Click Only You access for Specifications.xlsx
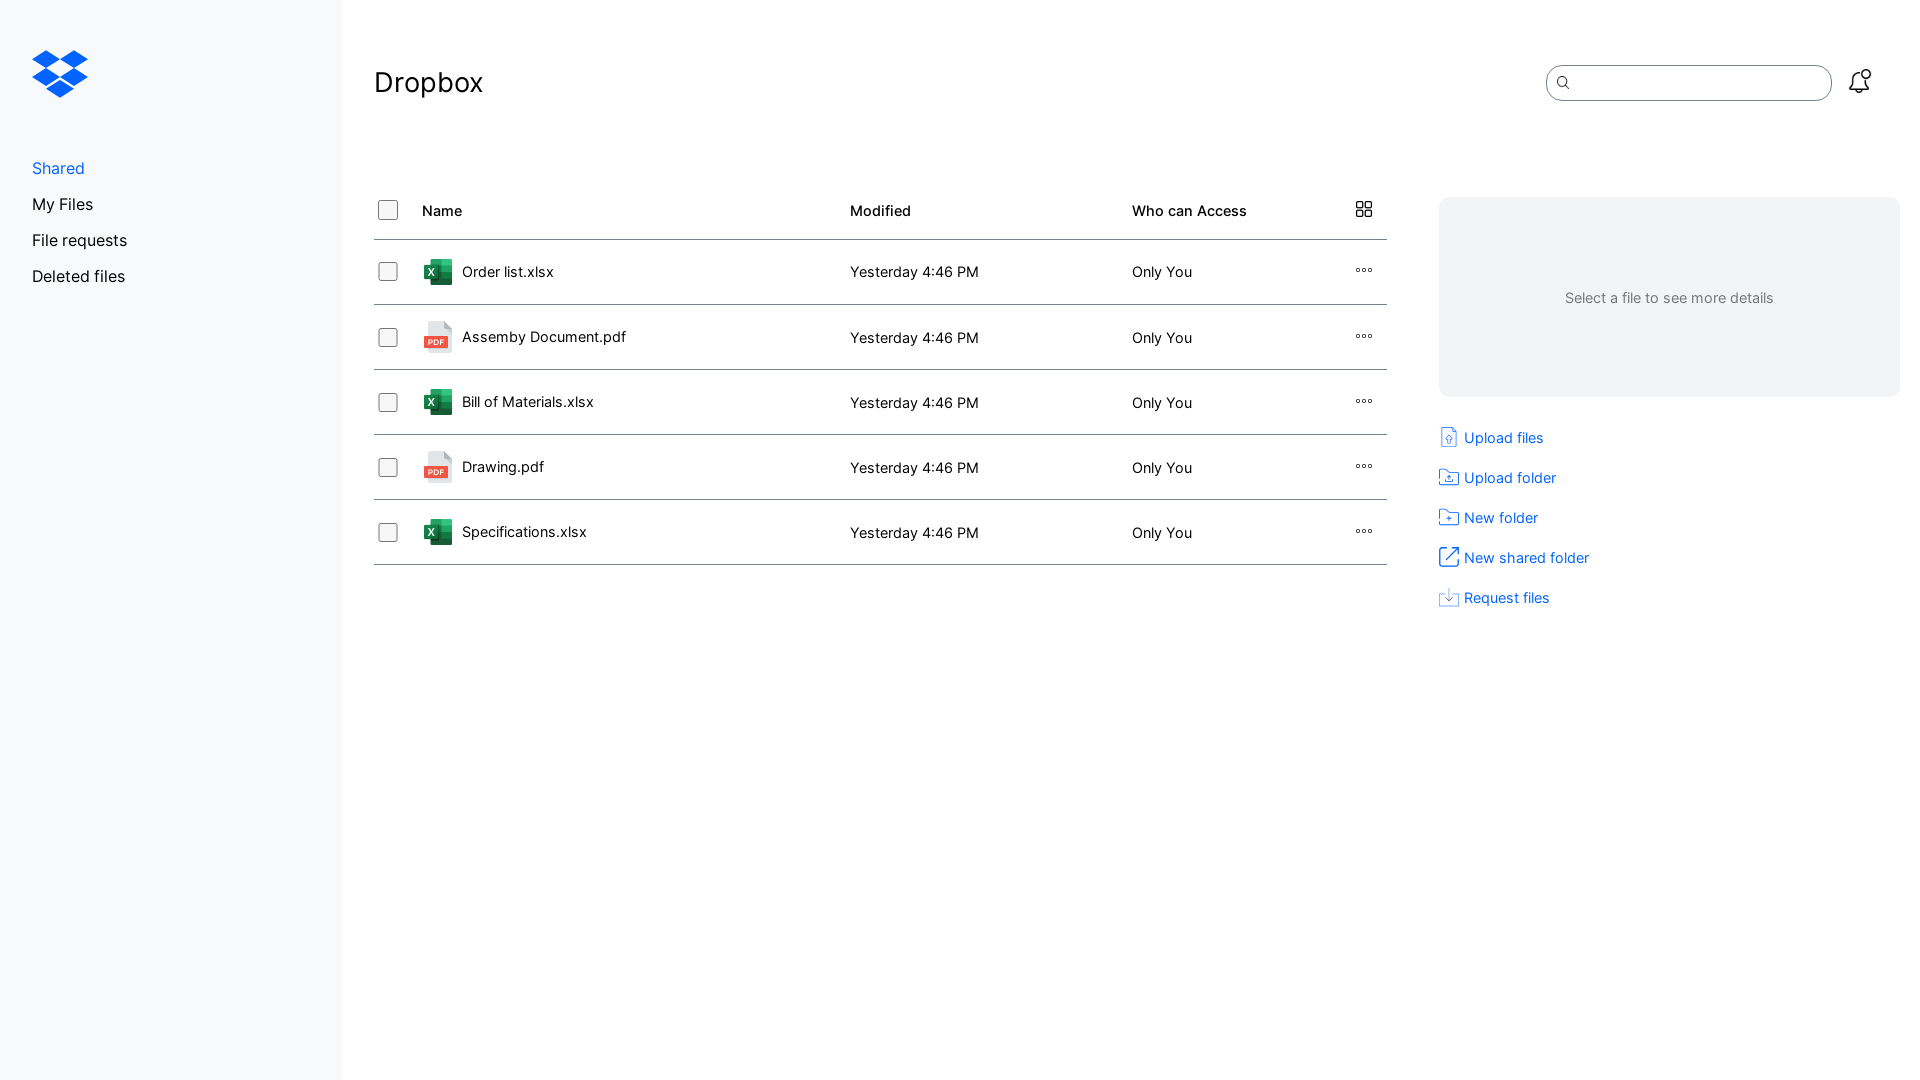 pos(1162,533)
